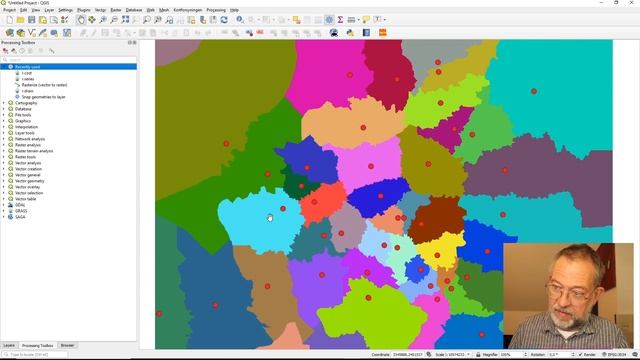Switch to the Processing Toolbox tab
Screen dimensions: 640x360
pyautogui.click(x=38, y=346)
